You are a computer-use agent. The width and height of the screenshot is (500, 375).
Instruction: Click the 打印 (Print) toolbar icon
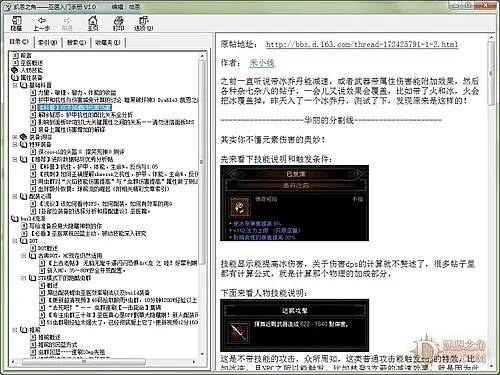tap(118, 23)
